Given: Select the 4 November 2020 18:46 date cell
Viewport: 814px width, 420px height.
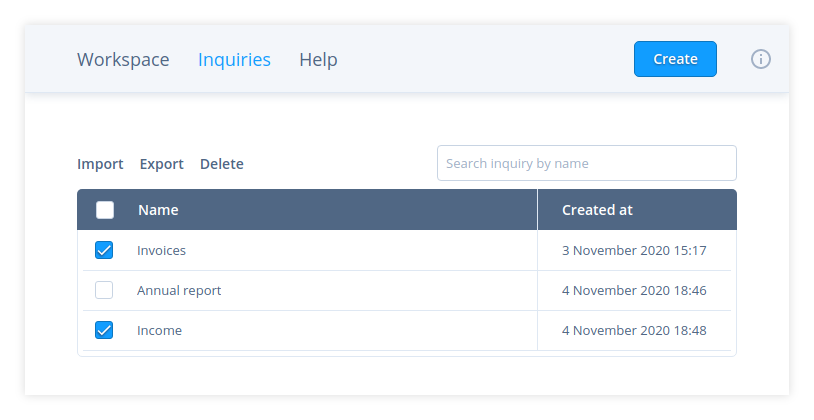Looking at the screenshot, I should click(x=634, y=290).
